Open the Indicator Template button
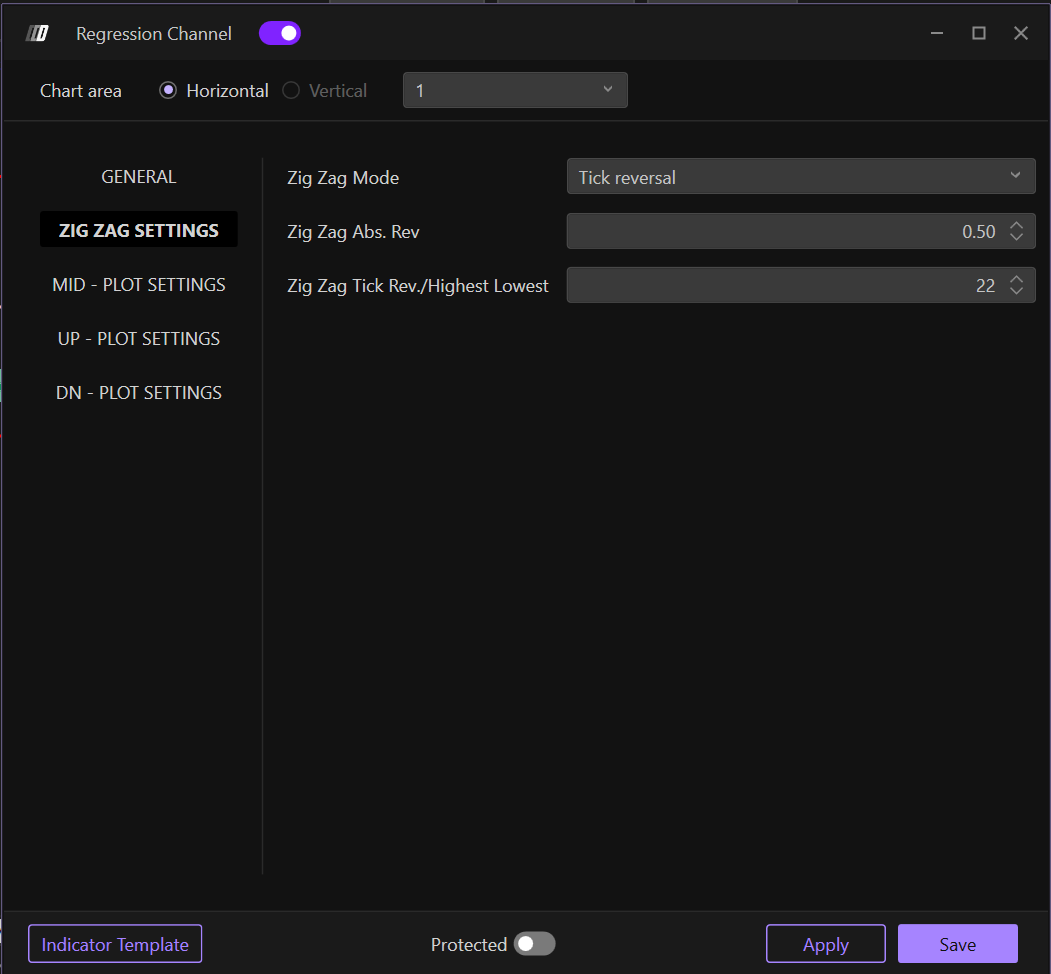1051x974 pixels. click(115, 944)
